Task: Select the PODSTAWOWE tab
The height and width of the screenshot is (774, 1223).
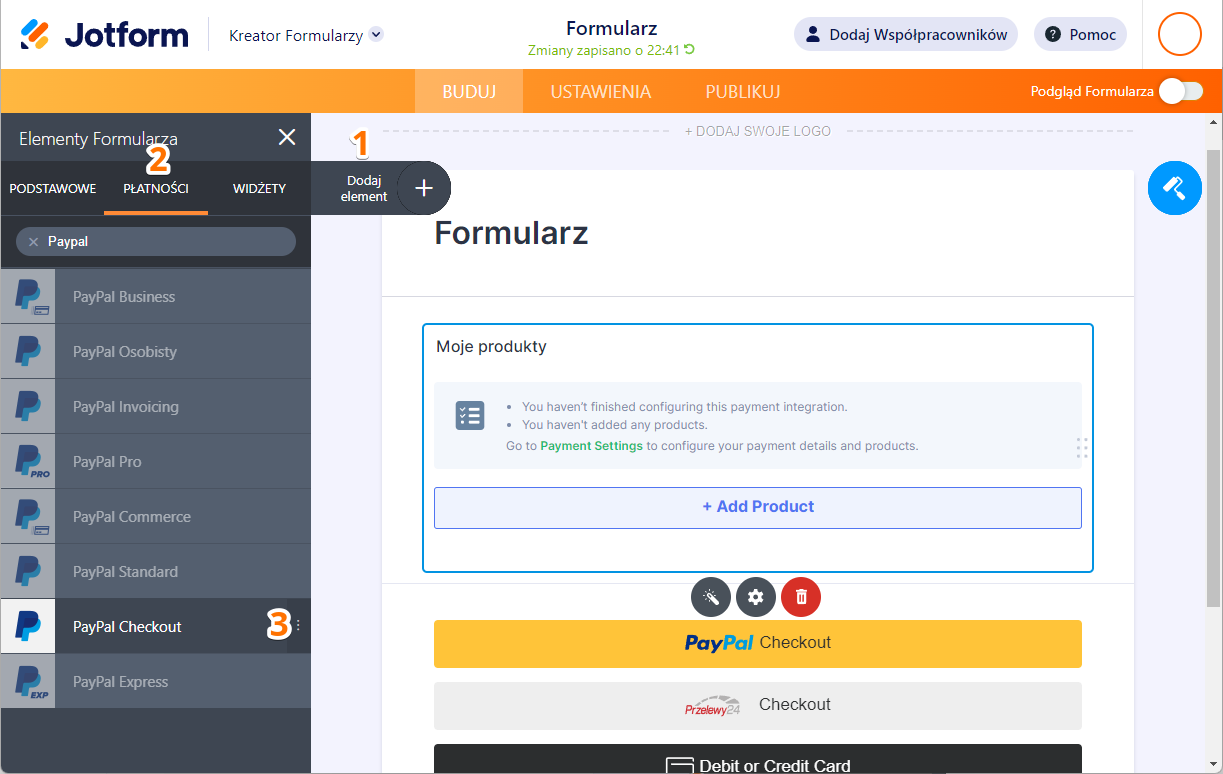Action: (52, 188)
